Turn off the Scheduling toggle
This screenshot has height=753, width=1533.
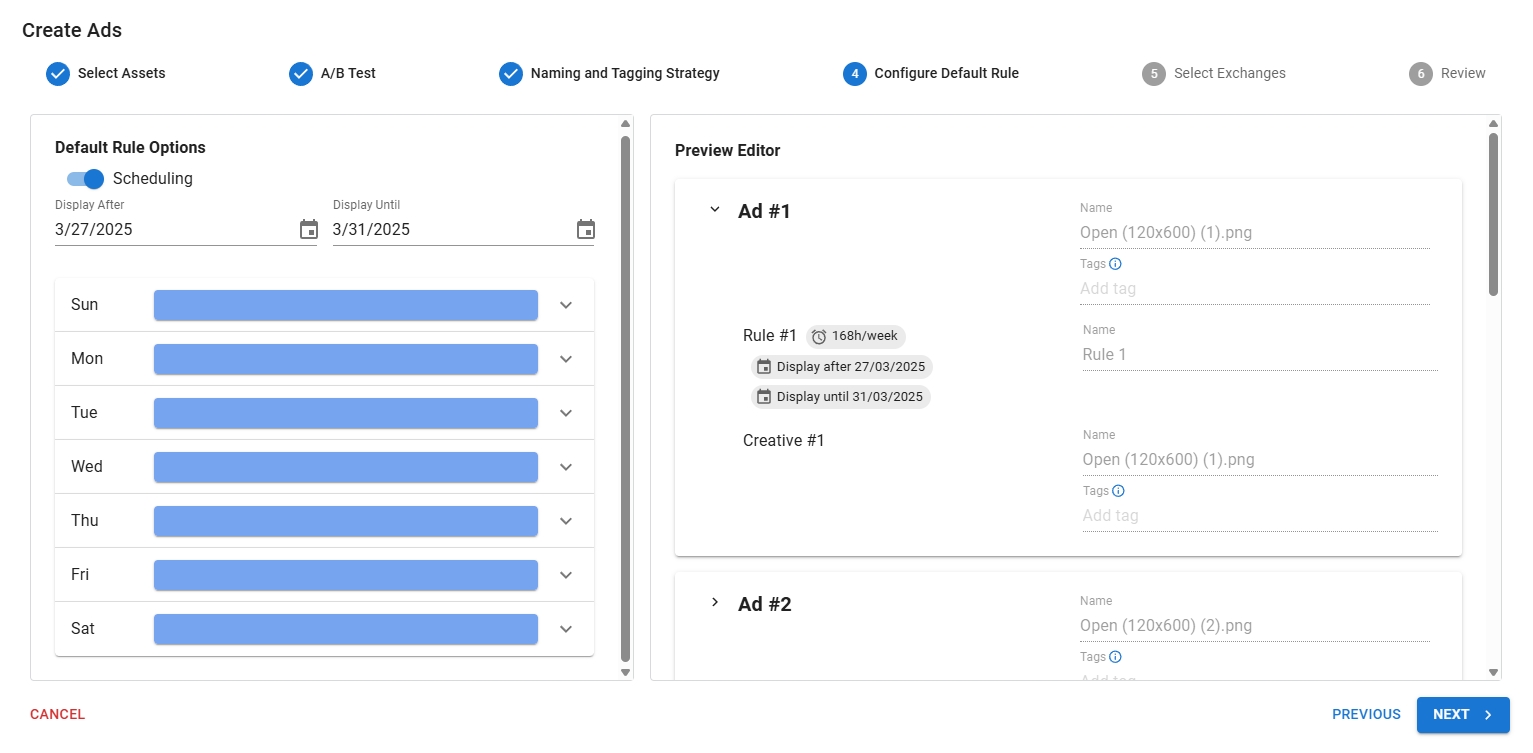point(85,179)
